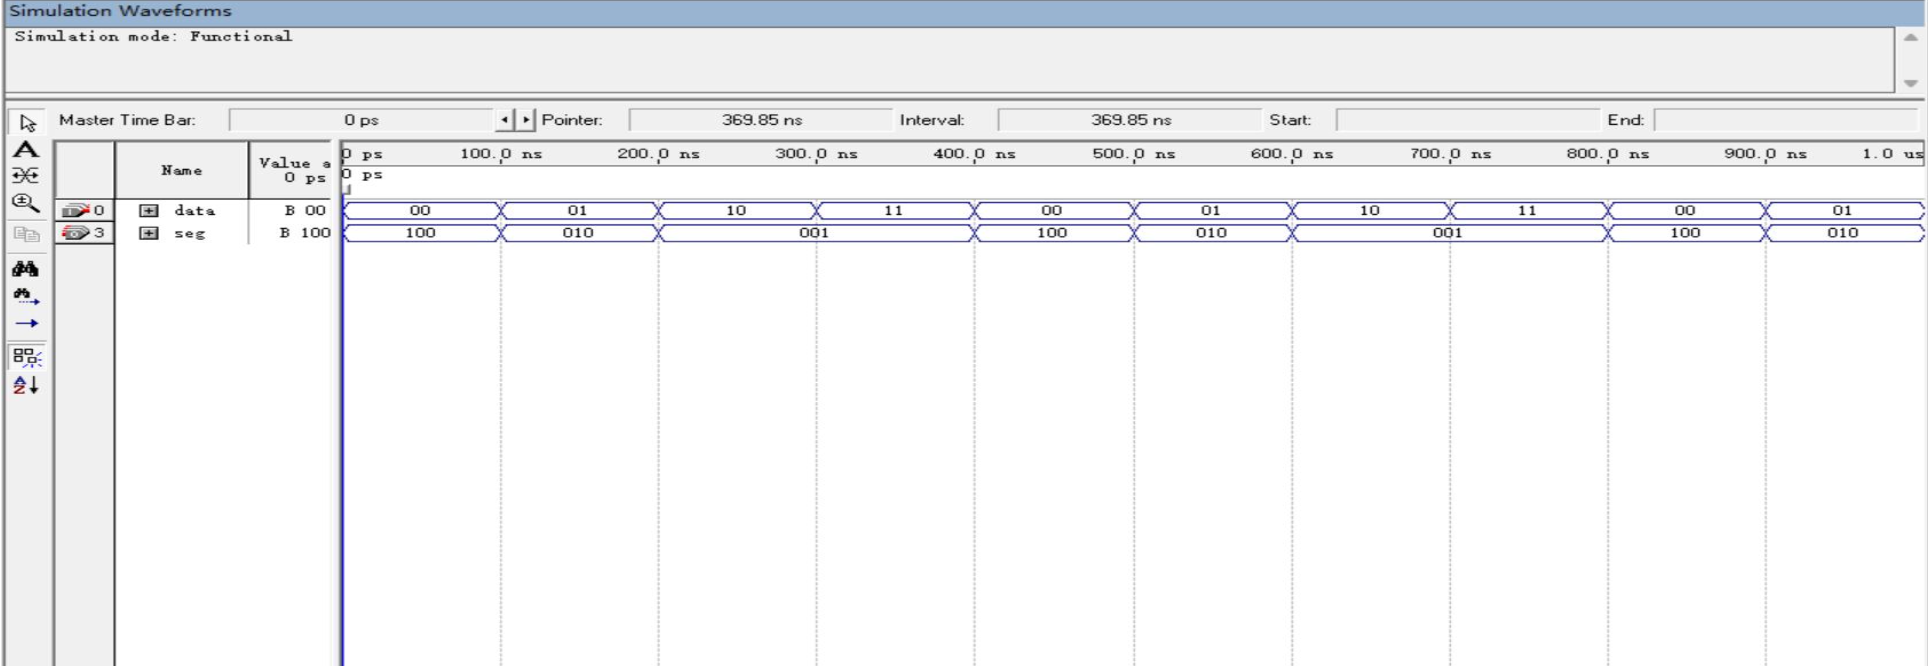Viewport: 1930px width, 672px height.
Task: Click the Start time field
Action: pyautogui.click(x=1468, y=120)
